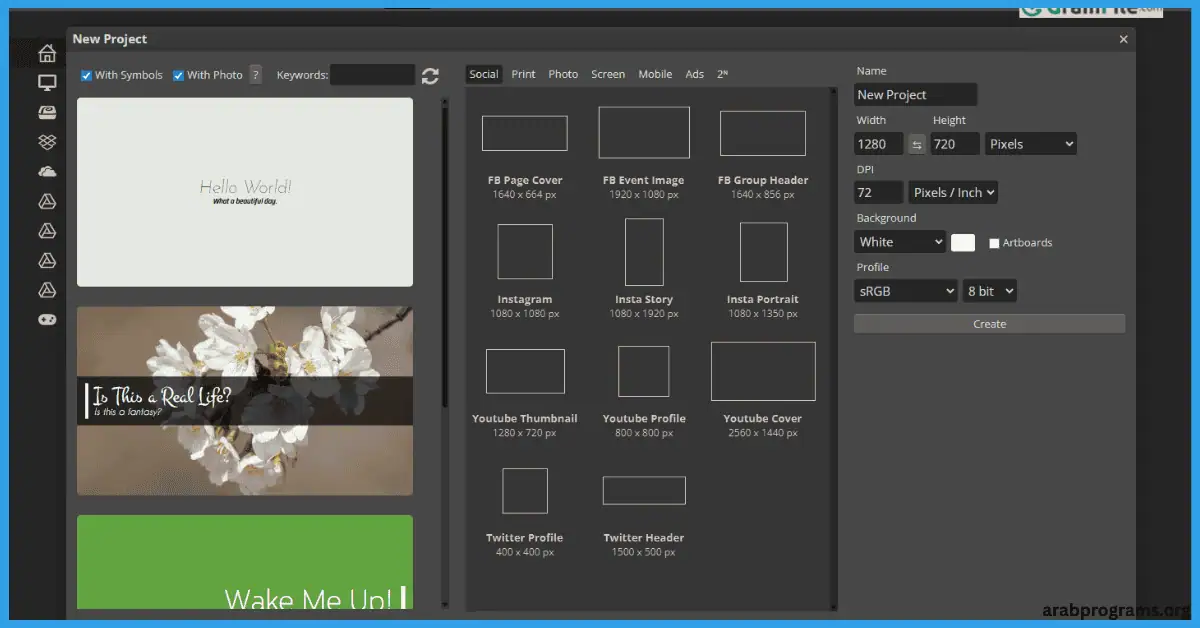Select the green Wake Me Up template

[245, 562]
